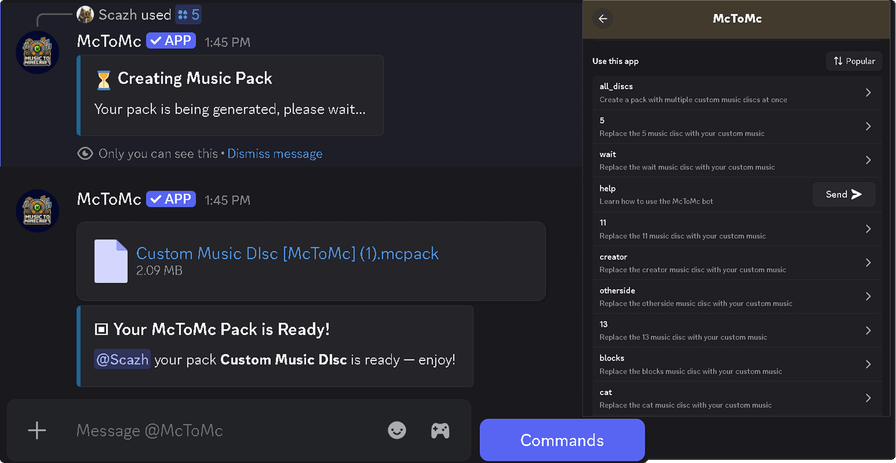Expand the all_discs command chevron
This screenshot has height=463, width=896.
click(x=867, y=93)
